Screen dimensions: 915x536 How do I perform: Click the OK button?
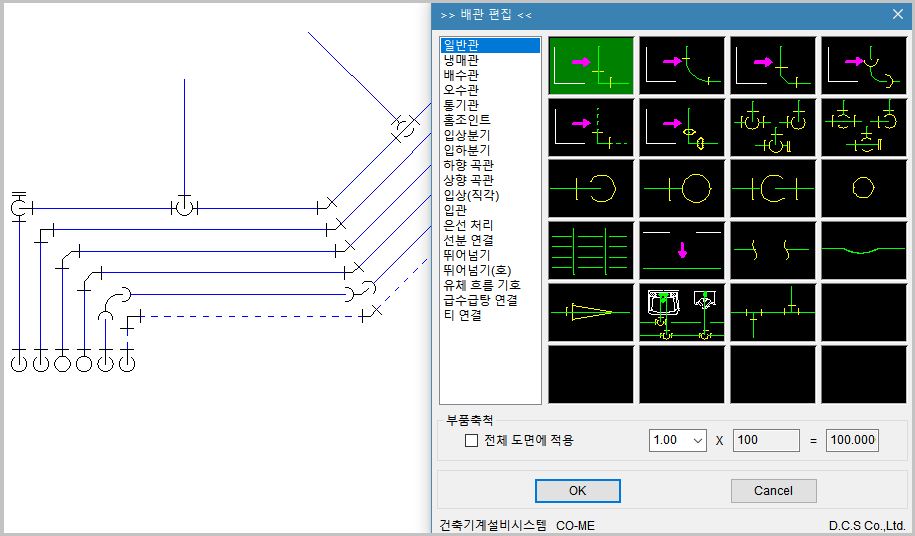577,491
